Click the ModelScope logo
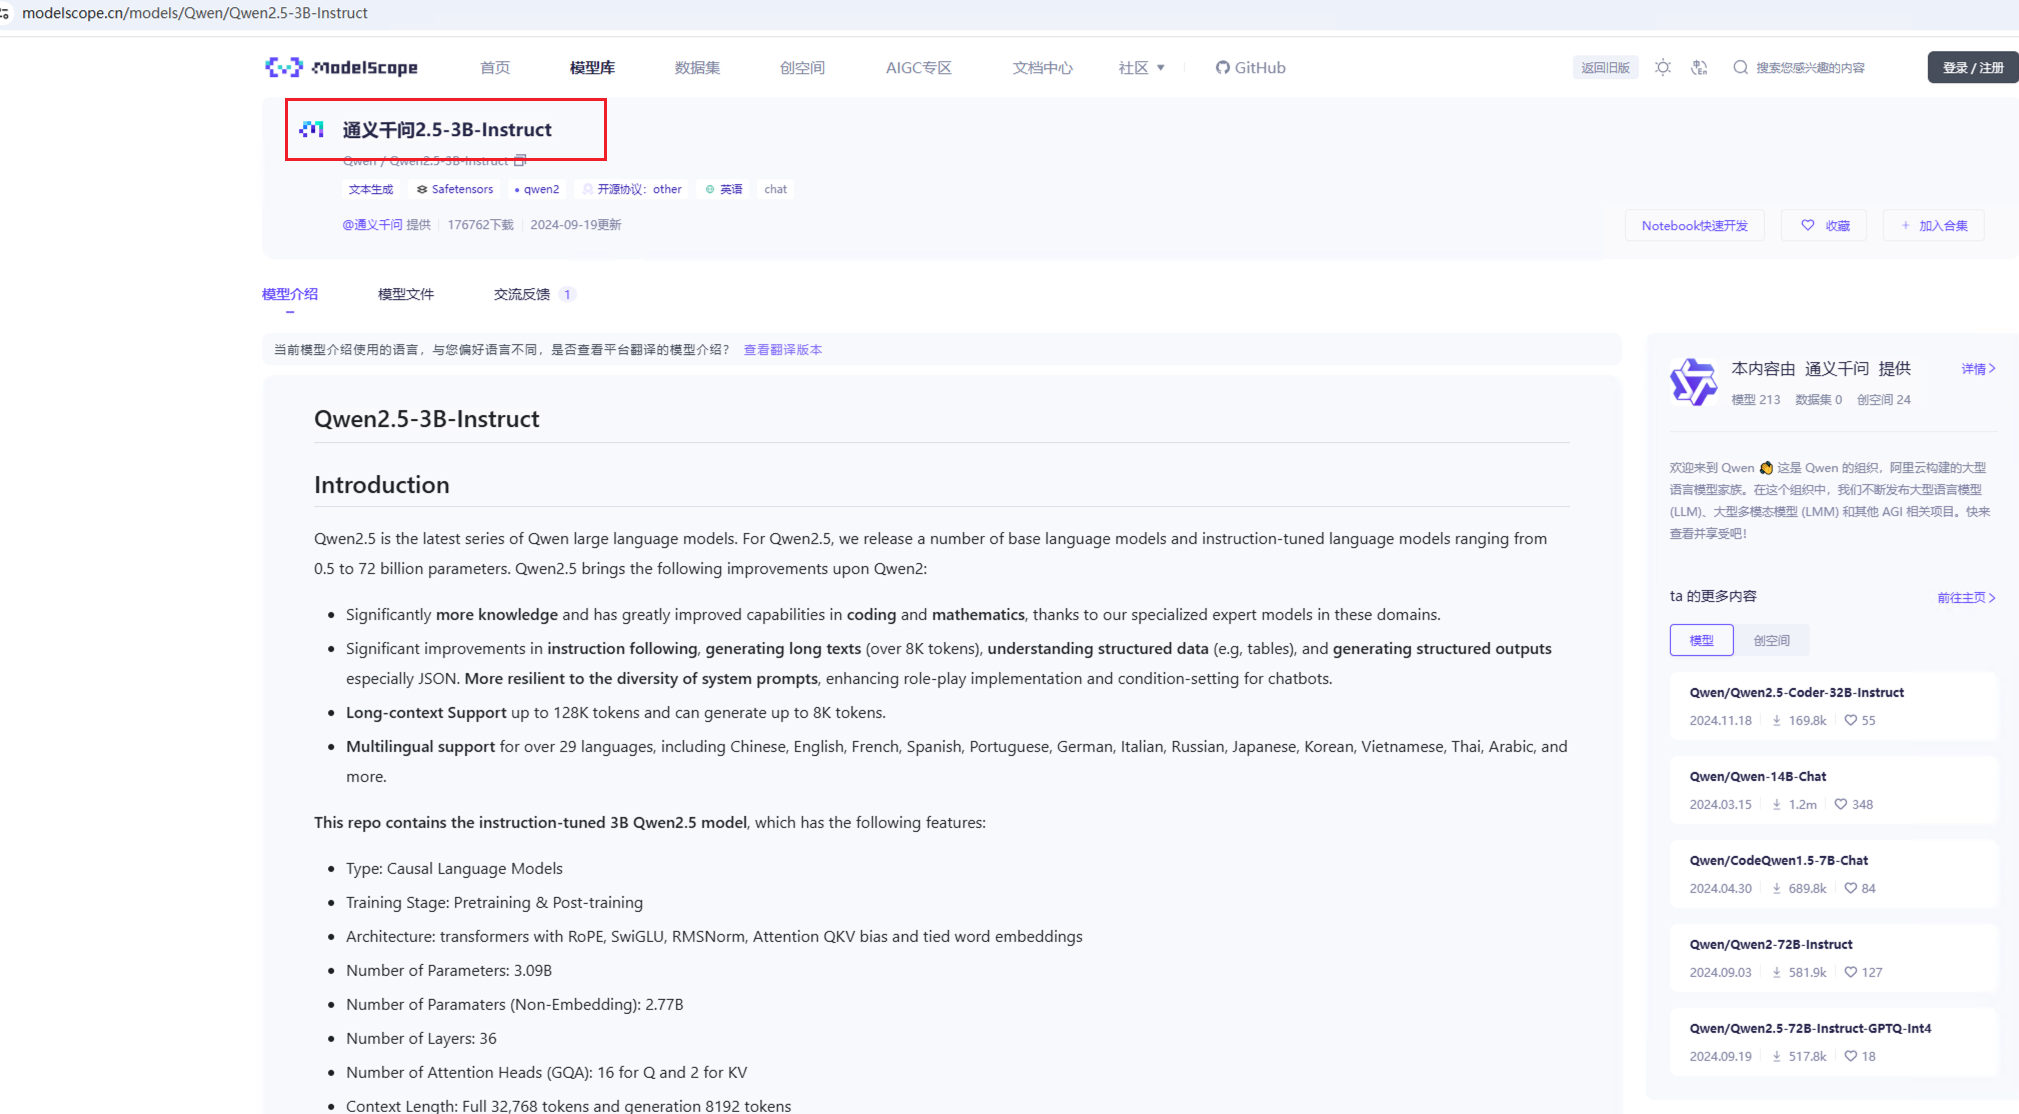 tap(342, 67)
